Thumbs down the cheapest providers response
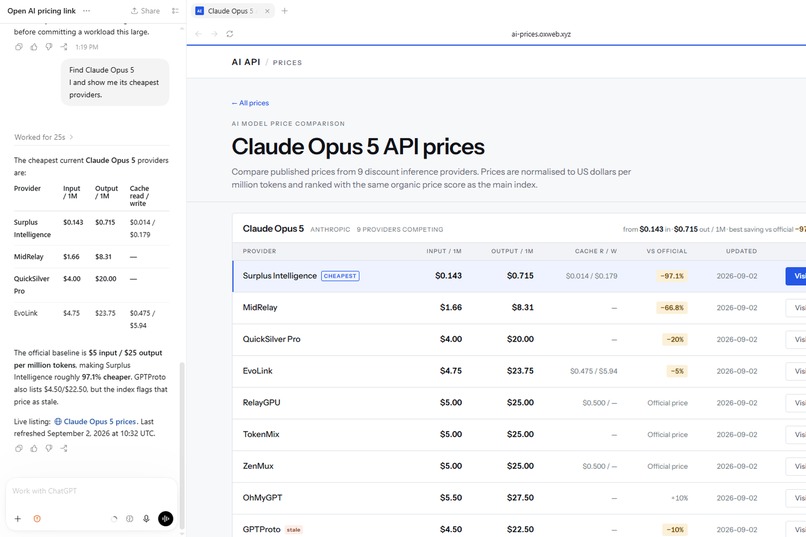The height and width of the screenshot is (537, 806). [x=49, y=449]
